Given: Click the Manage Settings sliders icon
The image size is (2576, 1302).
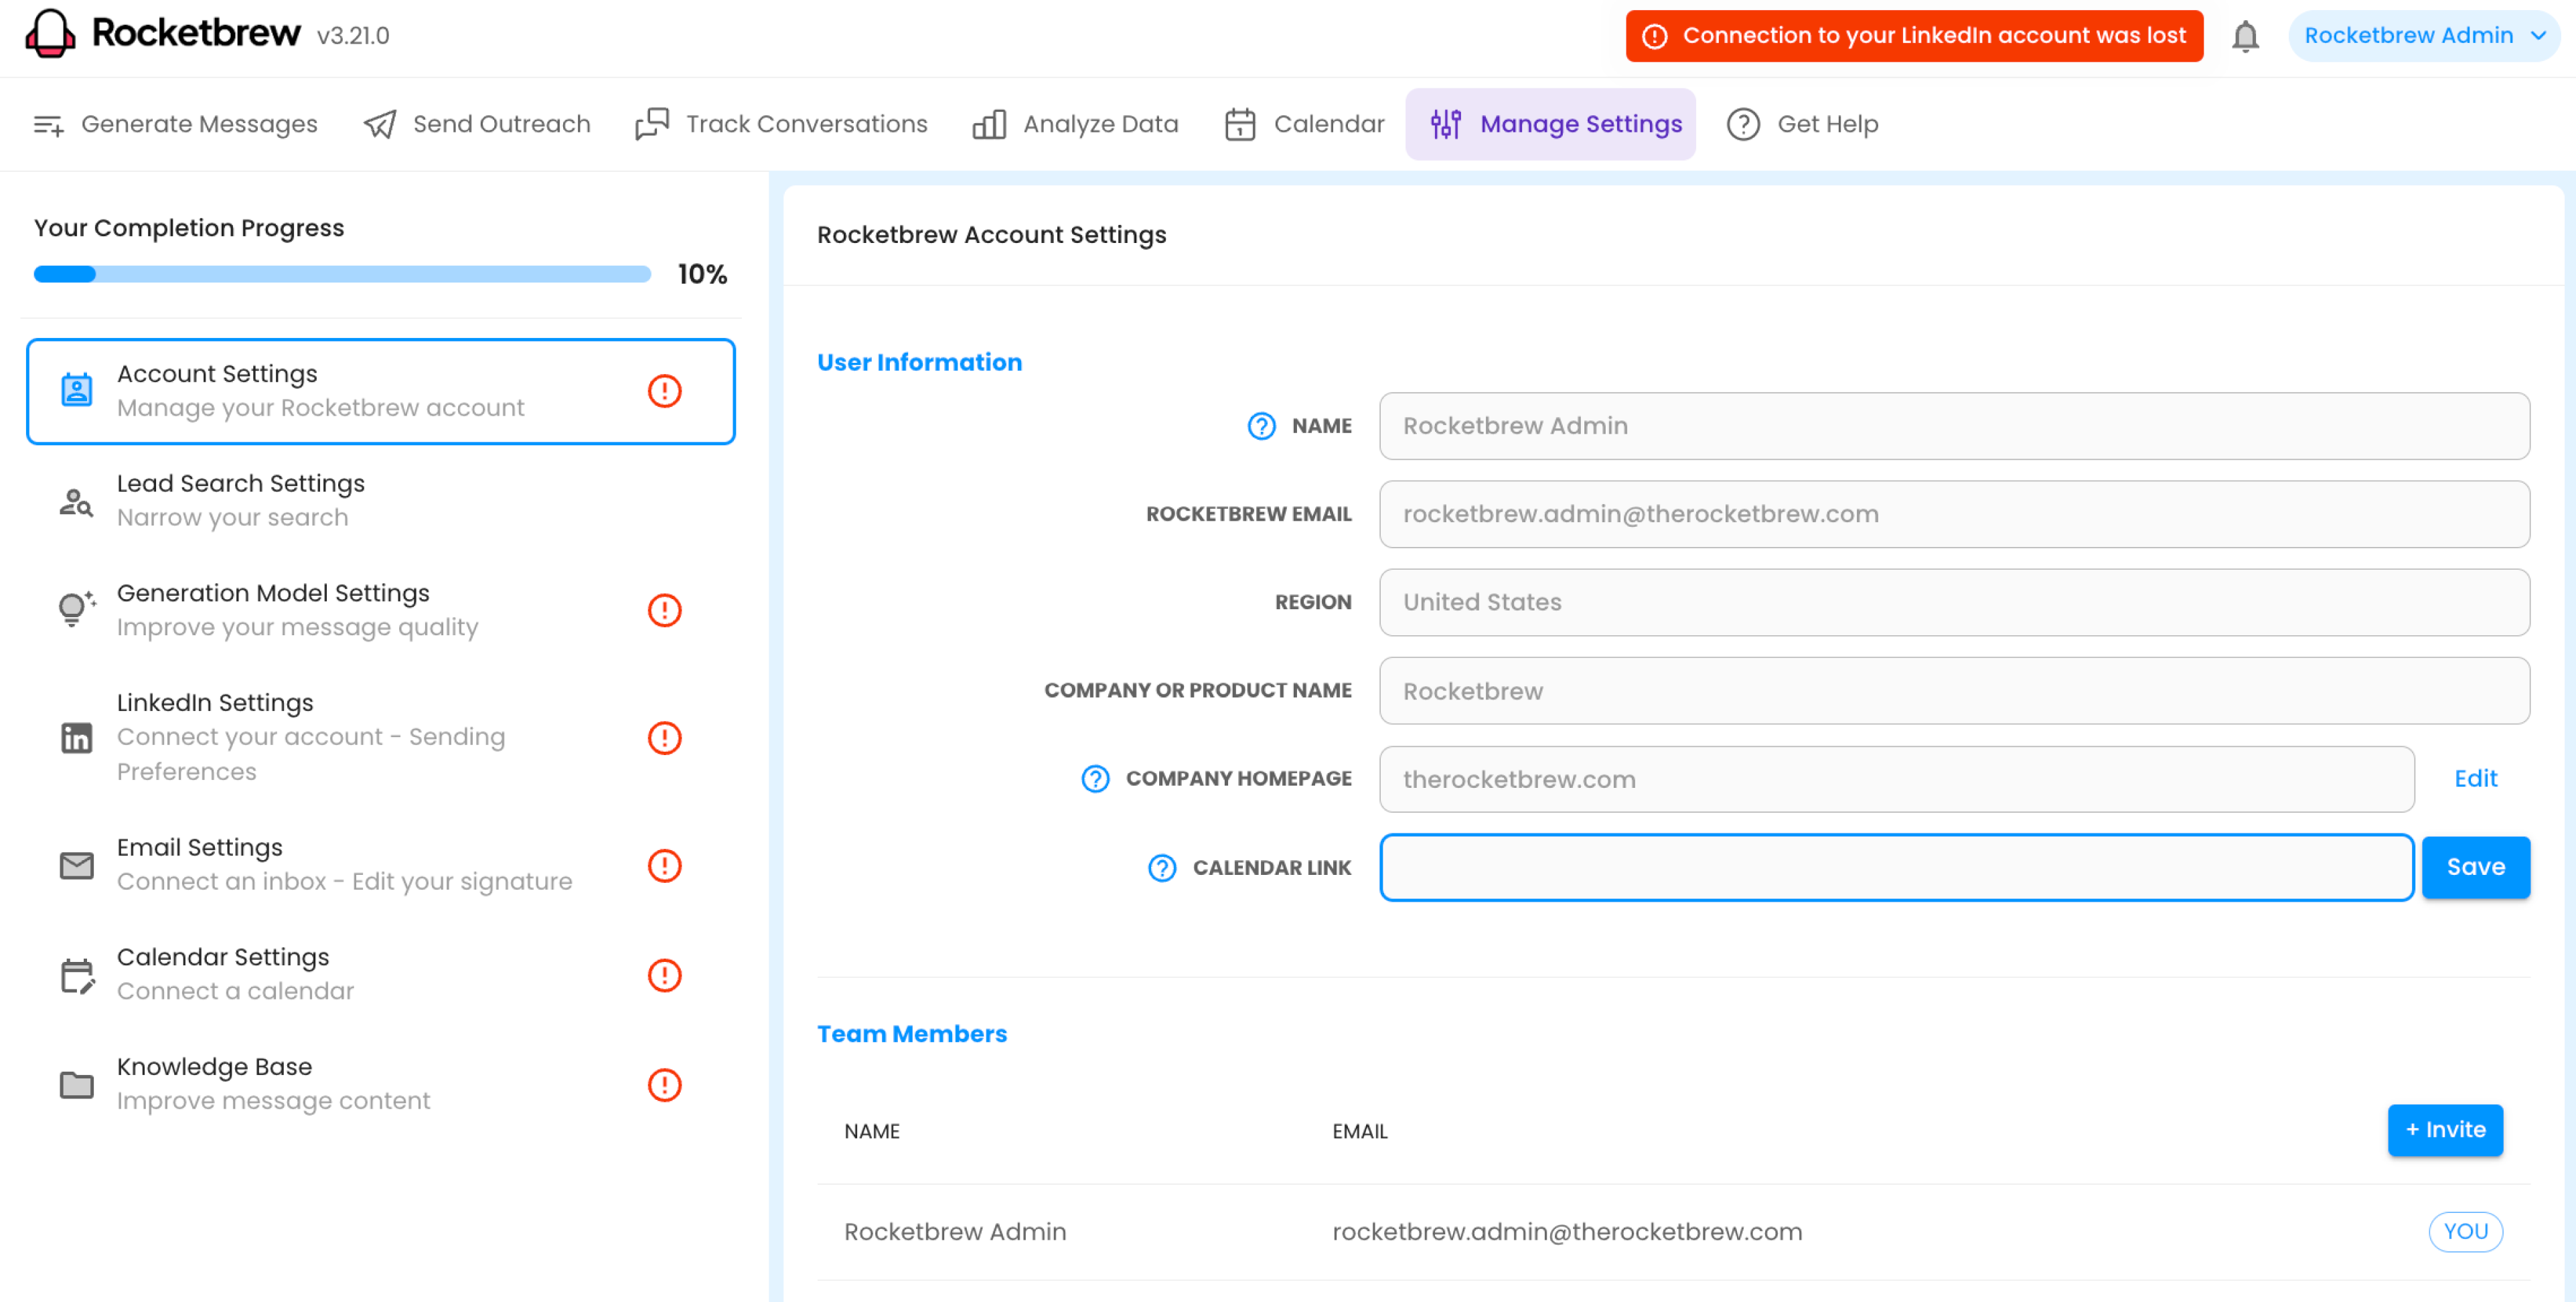Looking at the screenshot, I should tap(1446, 124).
